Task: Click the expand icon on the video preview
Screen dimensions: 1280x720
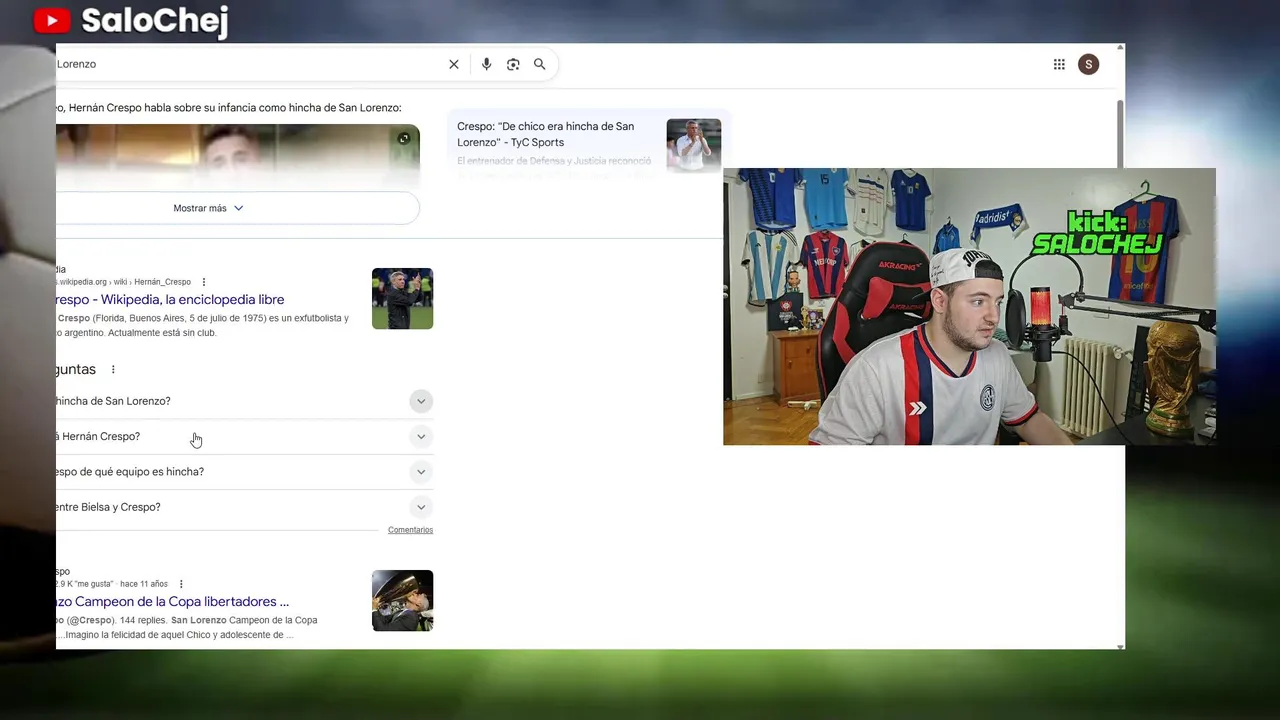Action: tap(404, 138)
